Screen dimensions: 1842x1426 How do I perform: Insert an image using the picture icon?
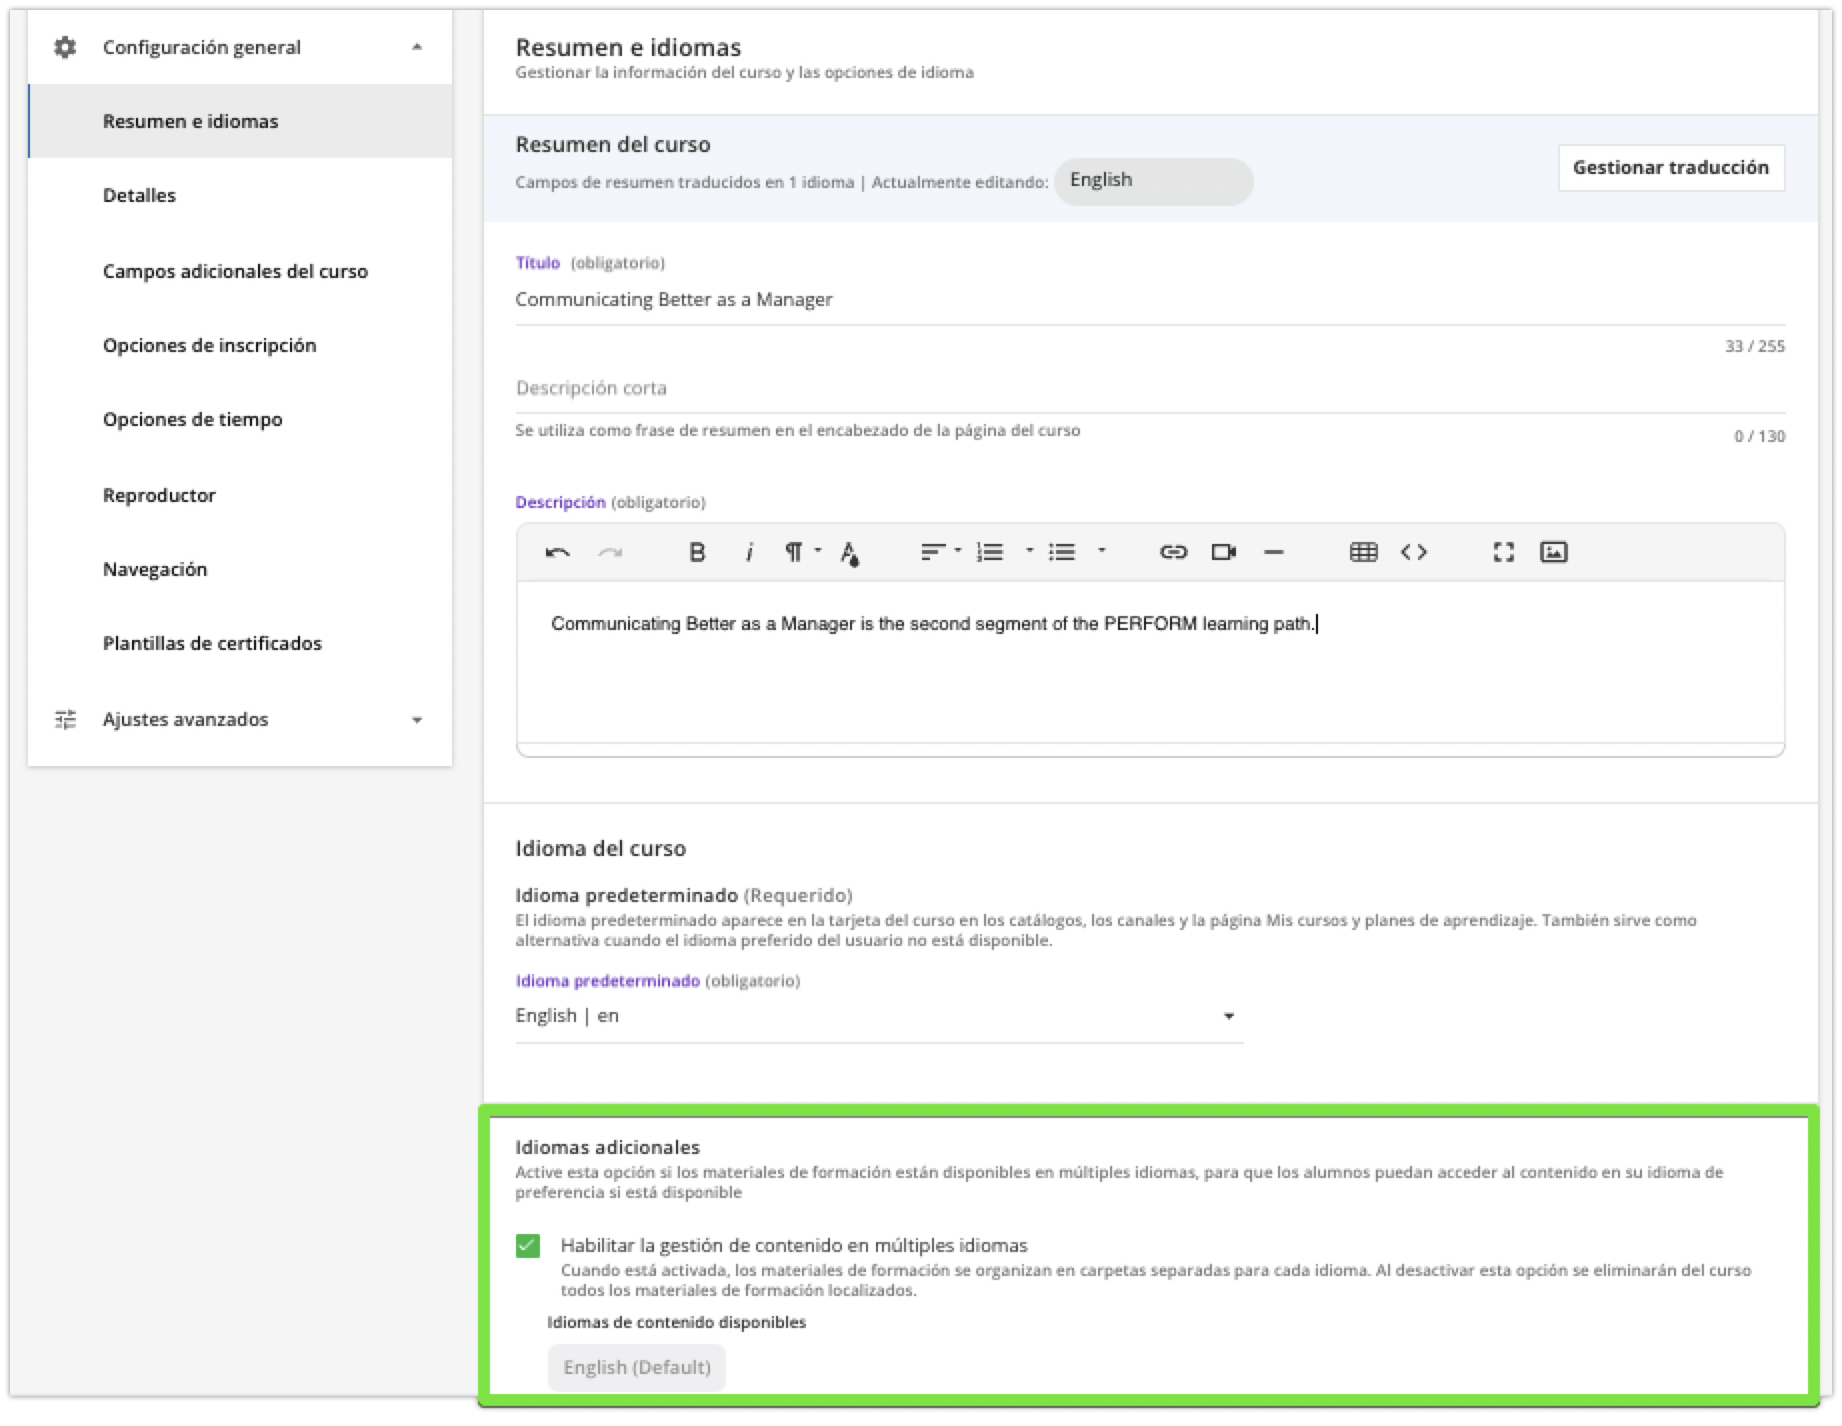(1553, 552)
